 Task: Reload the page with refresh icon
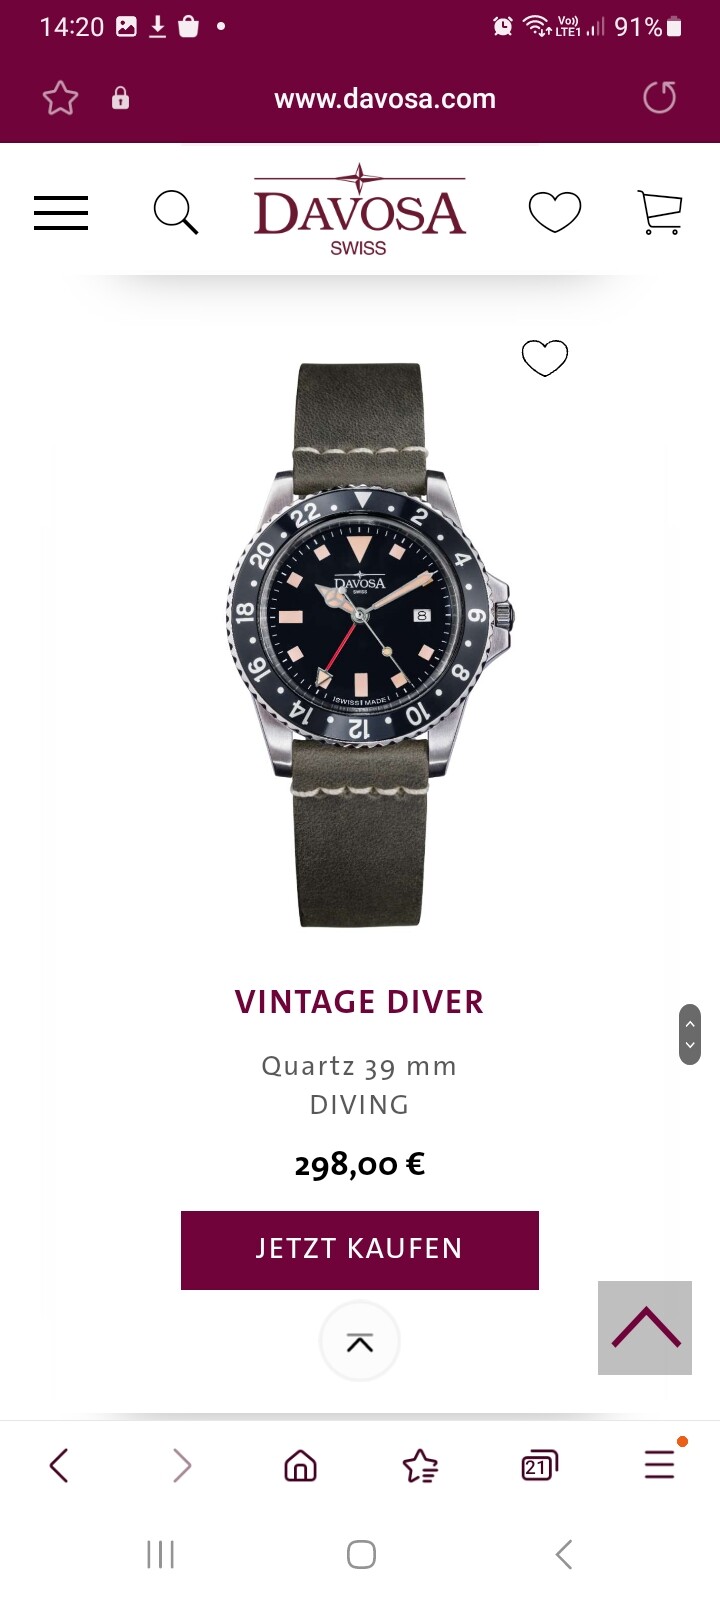(659, 98)
